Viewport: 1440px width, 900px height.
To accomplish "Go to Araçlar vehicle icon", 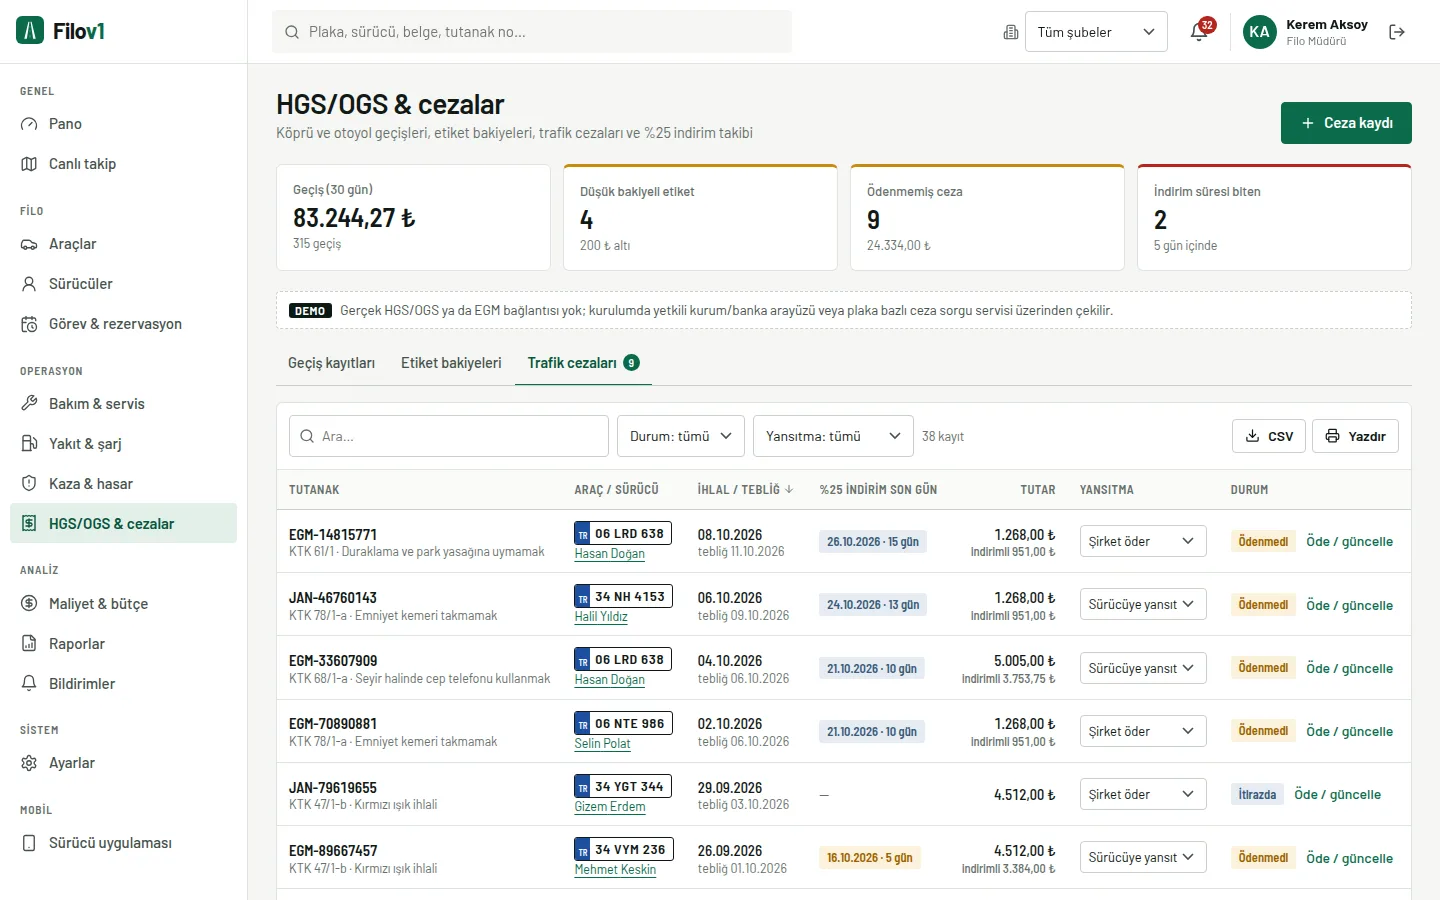I will coord(29,244).
